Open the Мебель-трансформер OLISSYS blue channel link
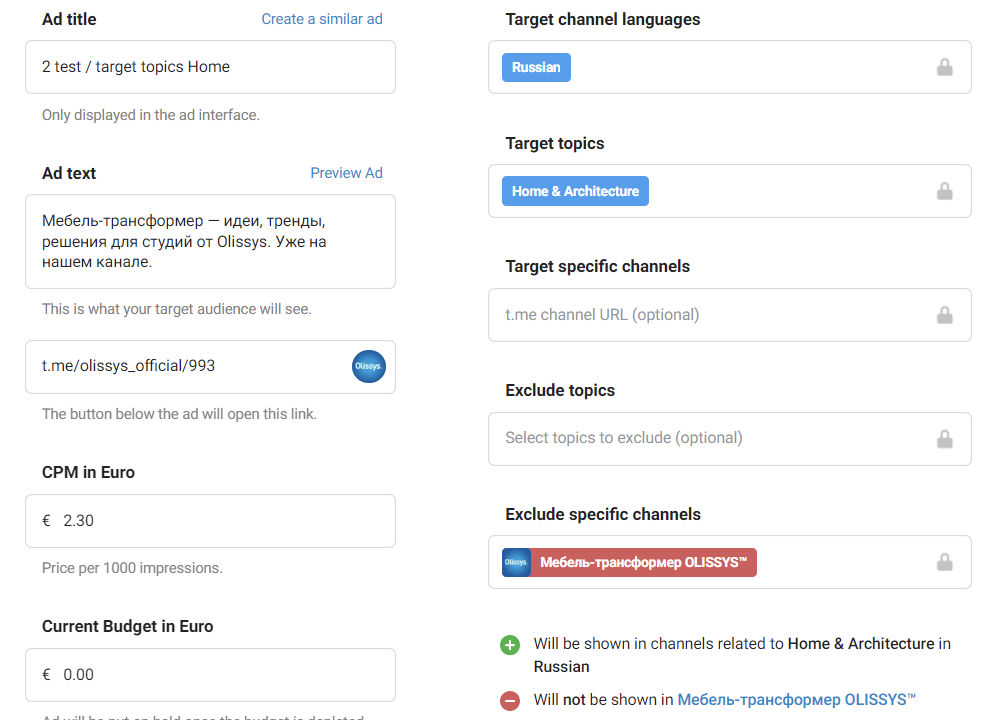 click(796, 700)
